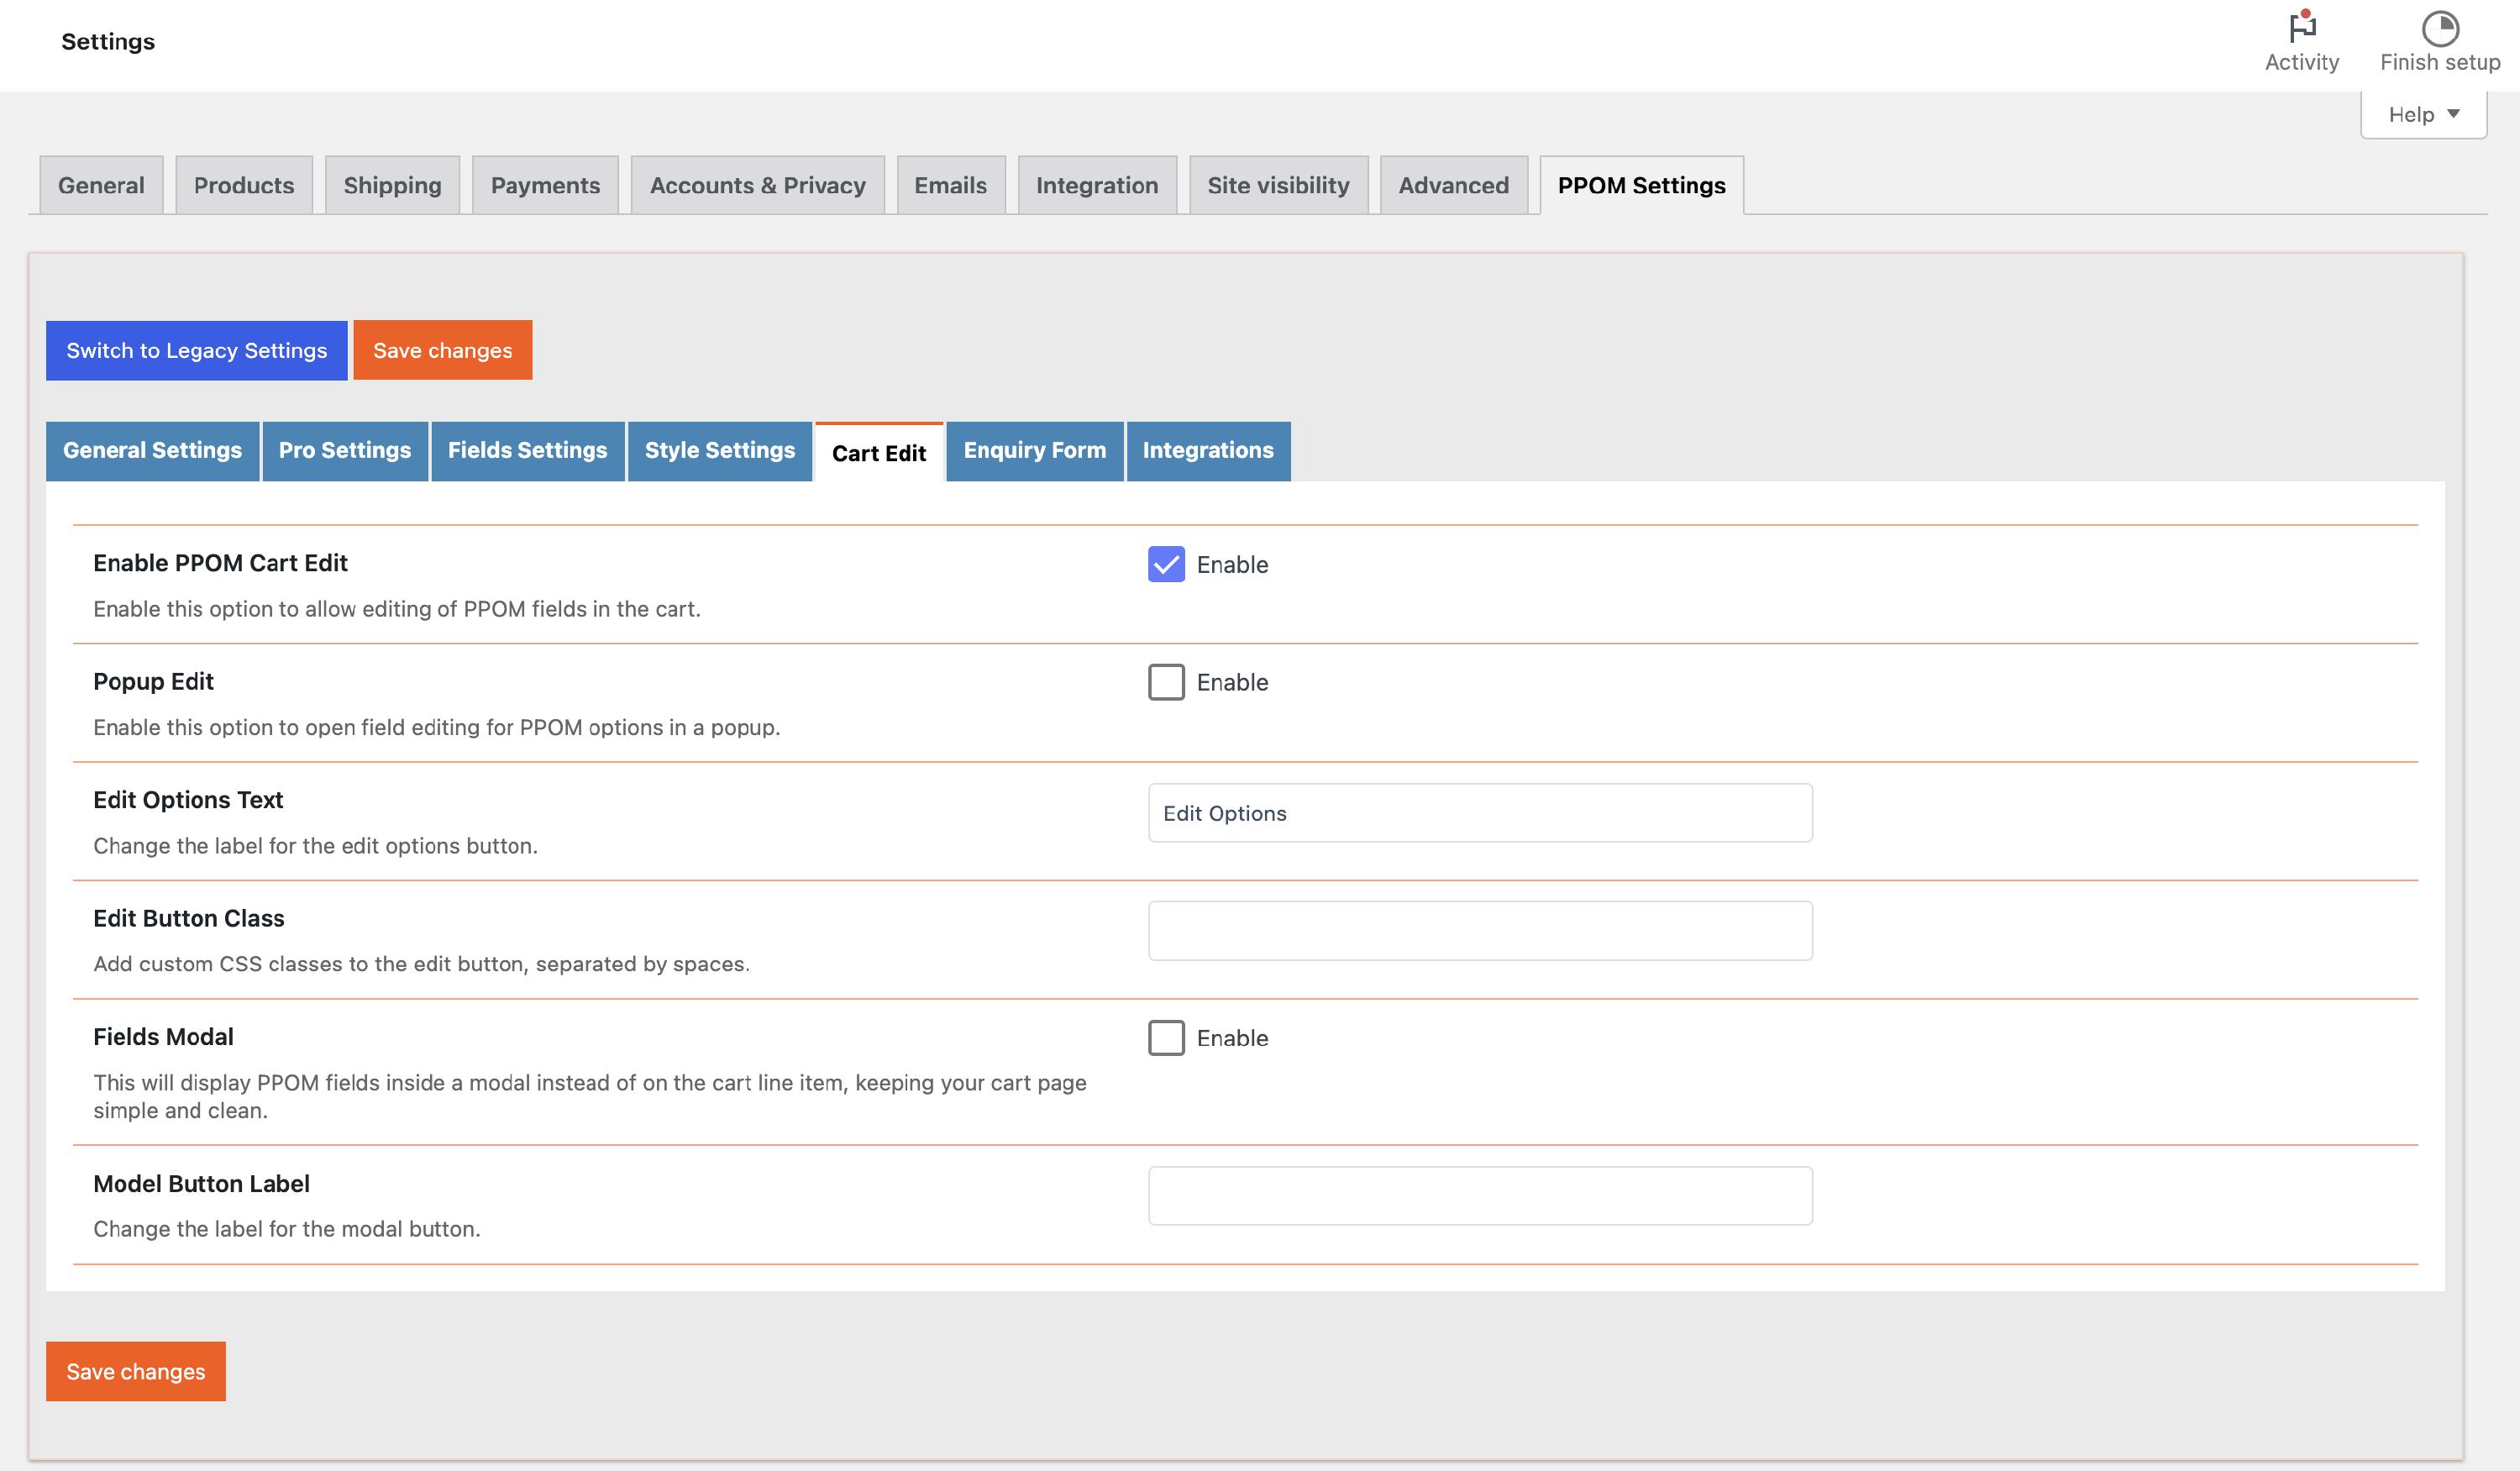Focus the Edit Options Text field
The width and height of the screenshot is (2520, 1471).
coord(1479,813)
